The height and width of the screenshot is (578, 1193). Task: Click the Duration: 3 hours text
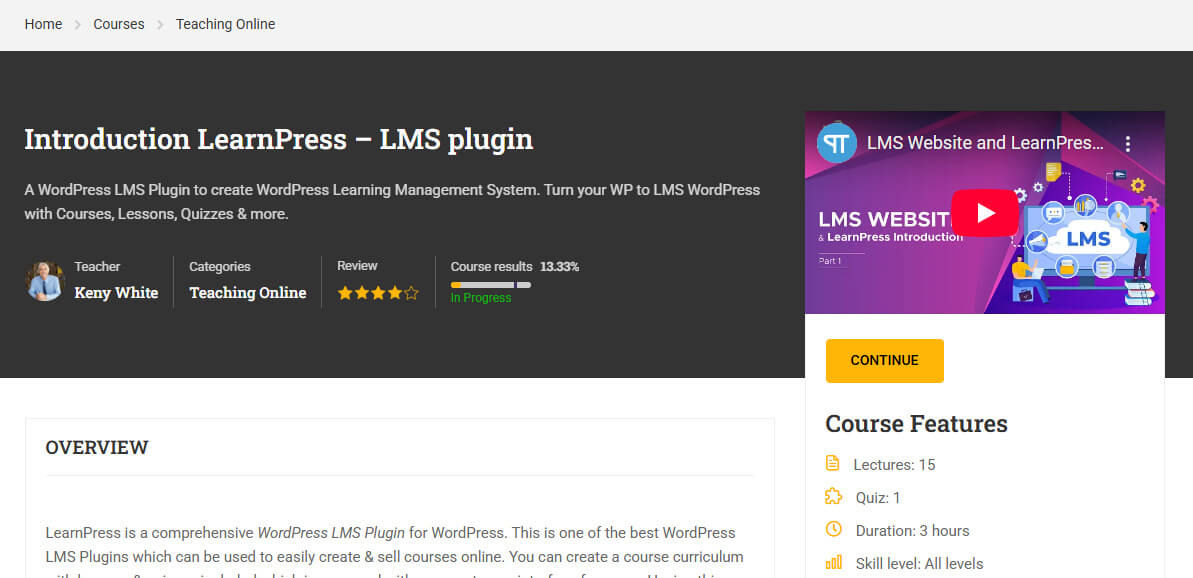tap(912, 531)
